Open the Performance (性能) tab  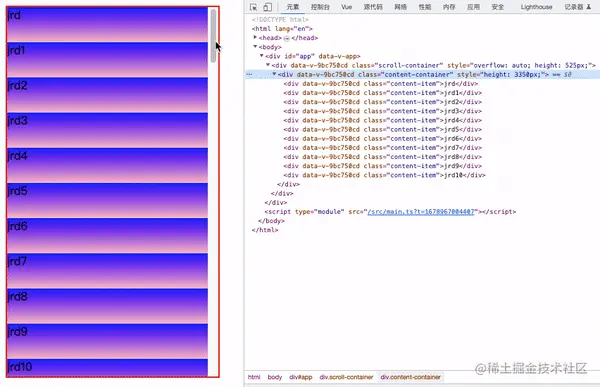coord(425,7)
